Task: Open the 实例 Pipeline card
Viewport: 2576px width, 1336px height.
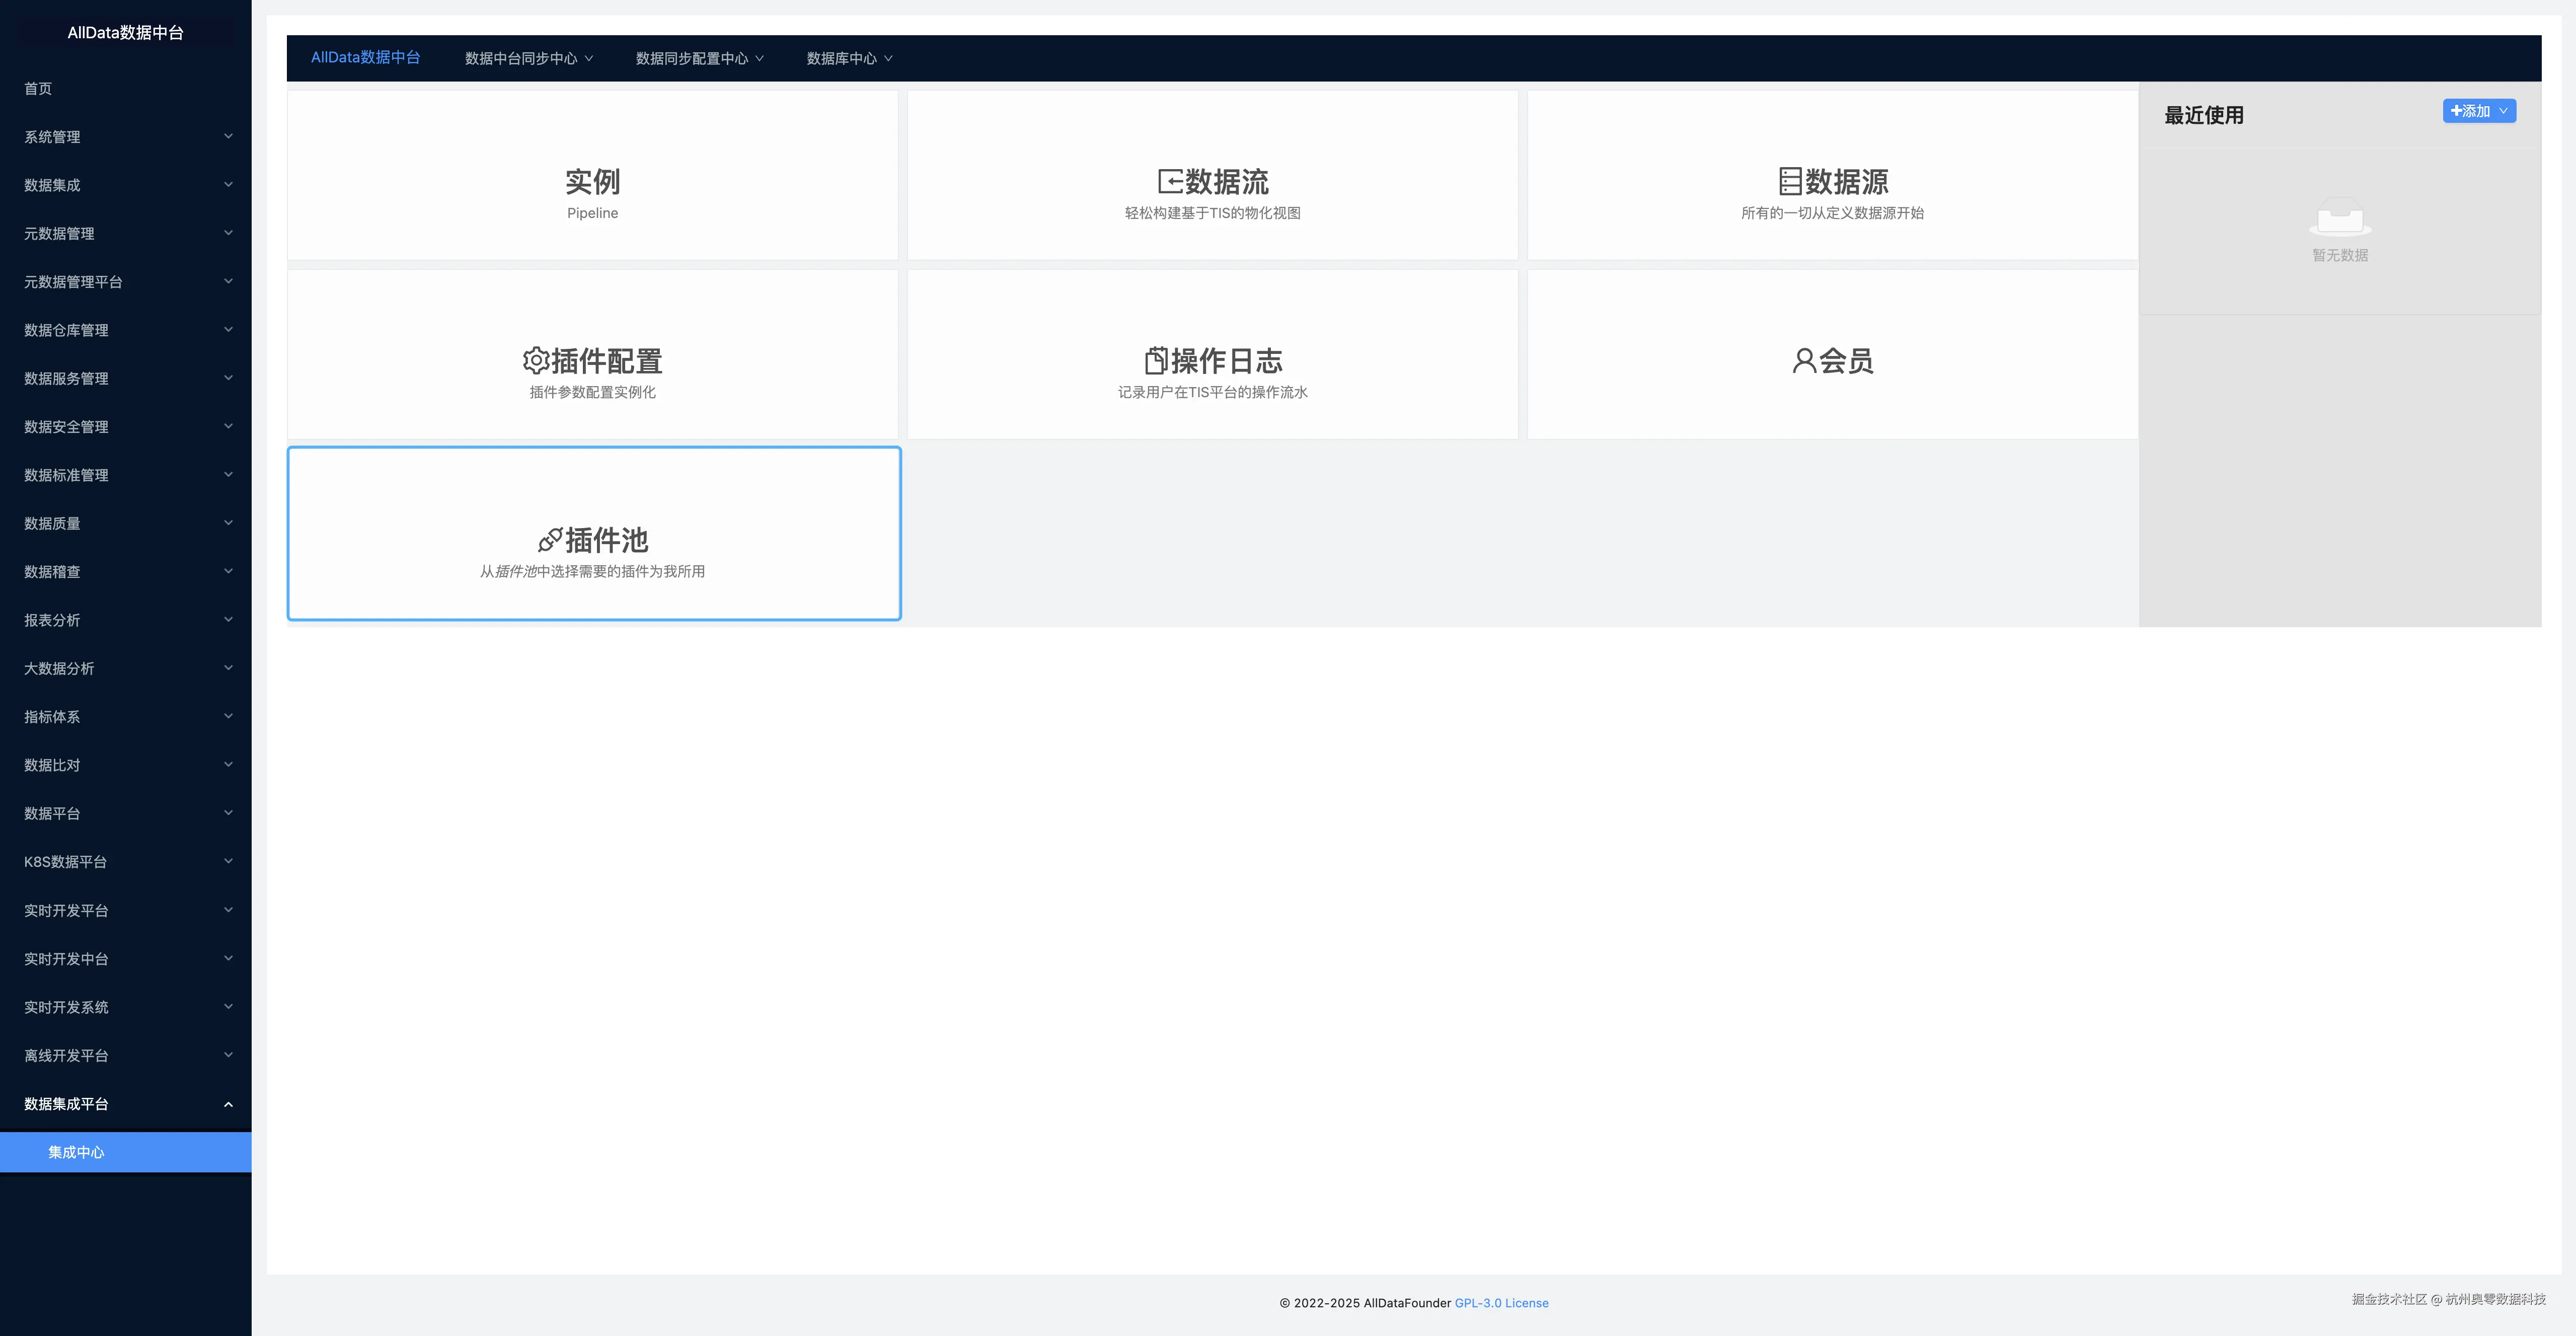Action: (592, 193)
